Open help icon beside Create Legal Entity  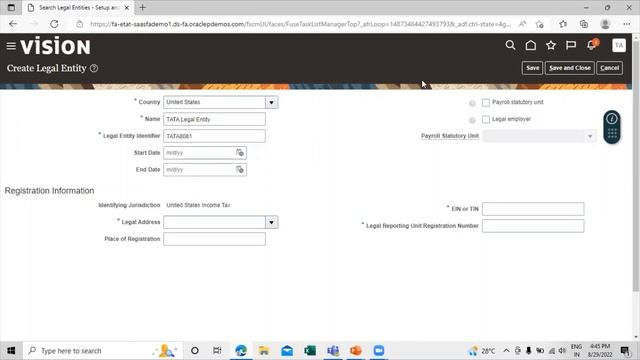pos(94,68)
